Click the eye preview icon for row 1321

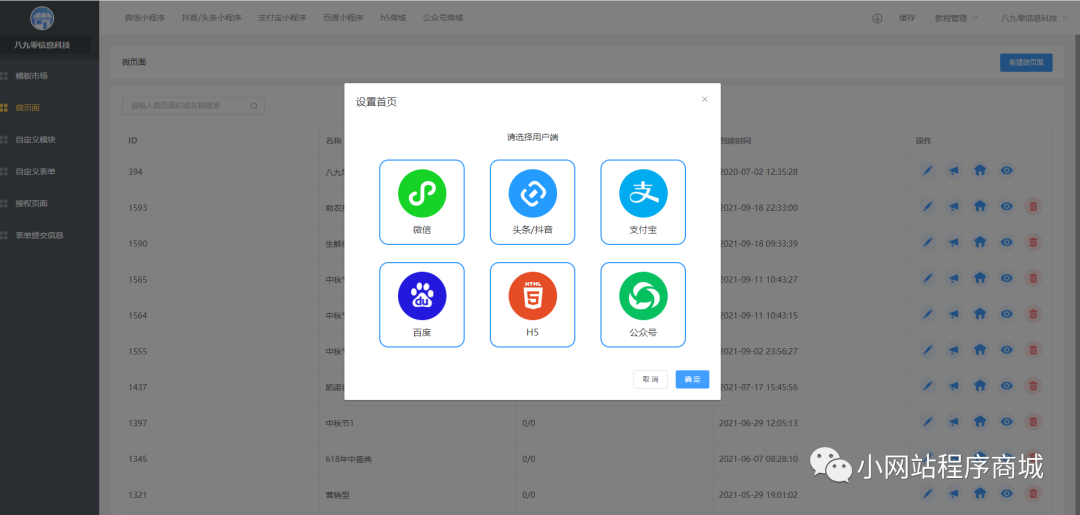1006,493
